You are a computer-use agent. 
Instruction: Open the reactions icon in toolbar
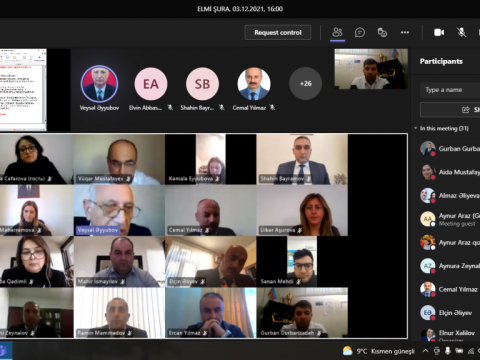coord(382,32)
